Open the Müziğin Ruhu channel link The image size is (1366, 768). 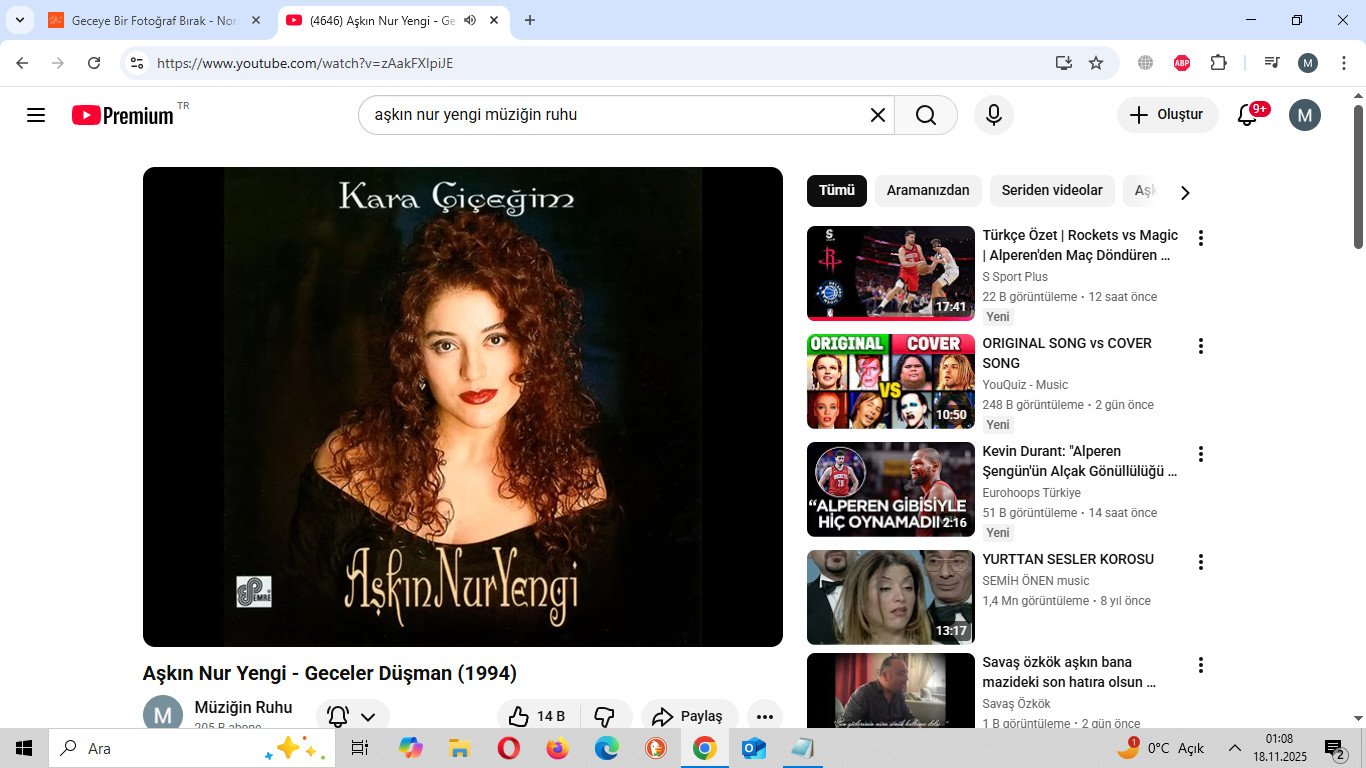pos(243,708)
